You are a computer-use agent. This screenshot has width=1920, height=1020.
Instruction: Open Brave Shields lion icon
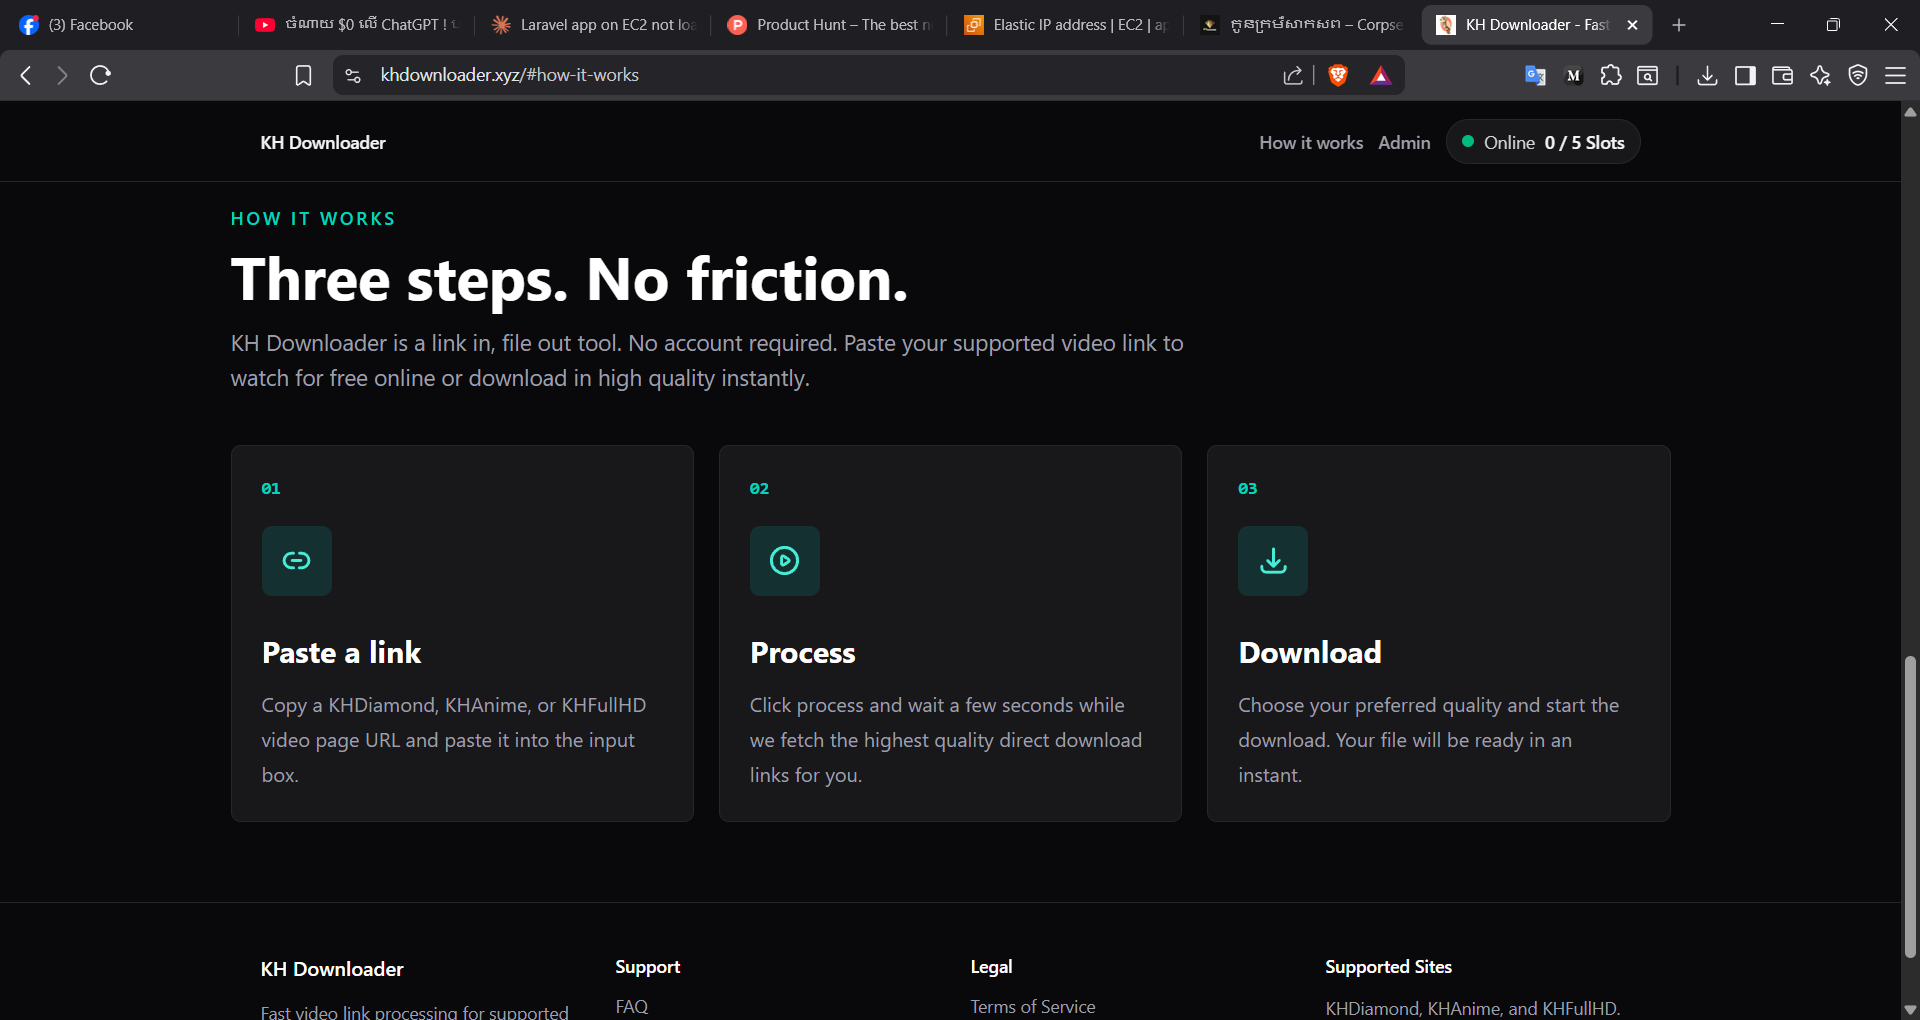click(1338, 75)
